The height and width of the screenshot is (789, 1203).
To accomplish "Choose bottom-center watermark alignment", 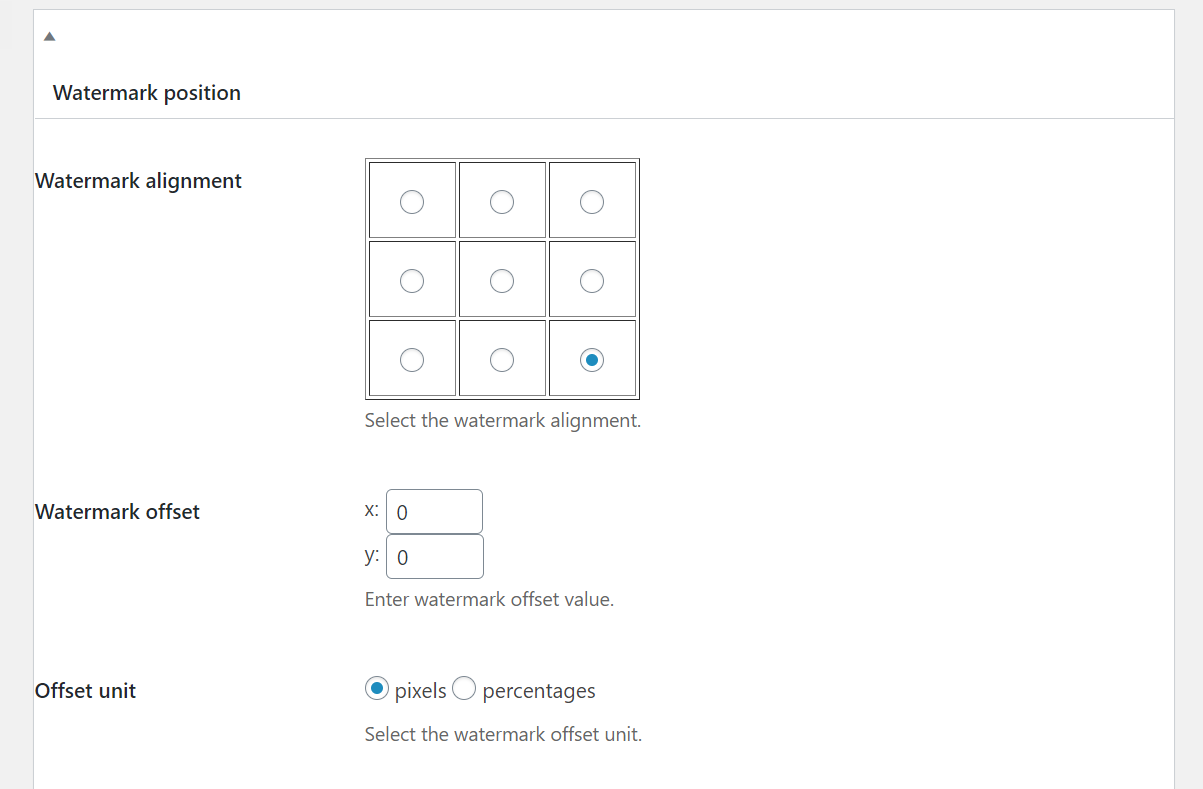I will click(502, 359).
